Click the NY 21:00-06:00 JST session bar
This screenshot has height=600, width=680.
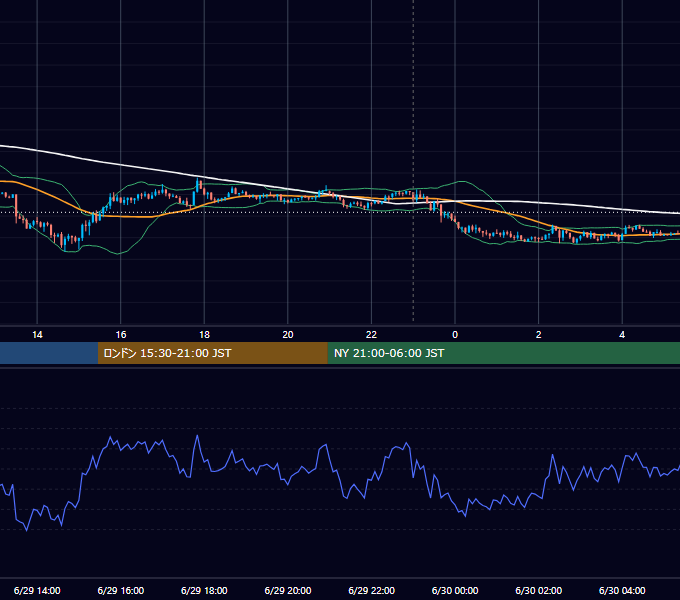coord(503,353)
